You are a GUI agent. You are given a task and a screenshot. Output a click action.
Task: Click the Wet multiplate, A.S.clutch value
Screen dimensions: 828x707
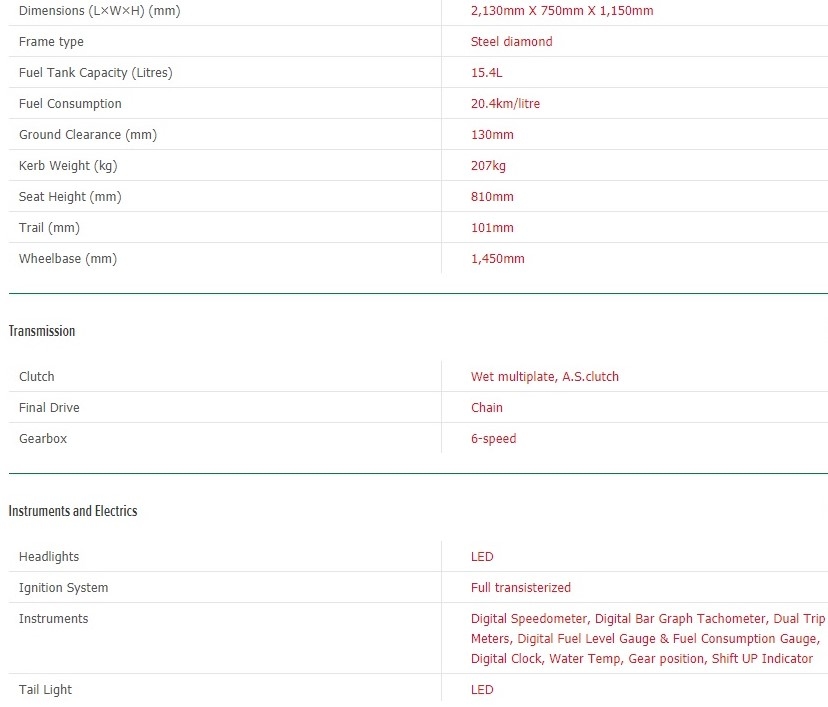pyautogui.click(x=544, y=377)
